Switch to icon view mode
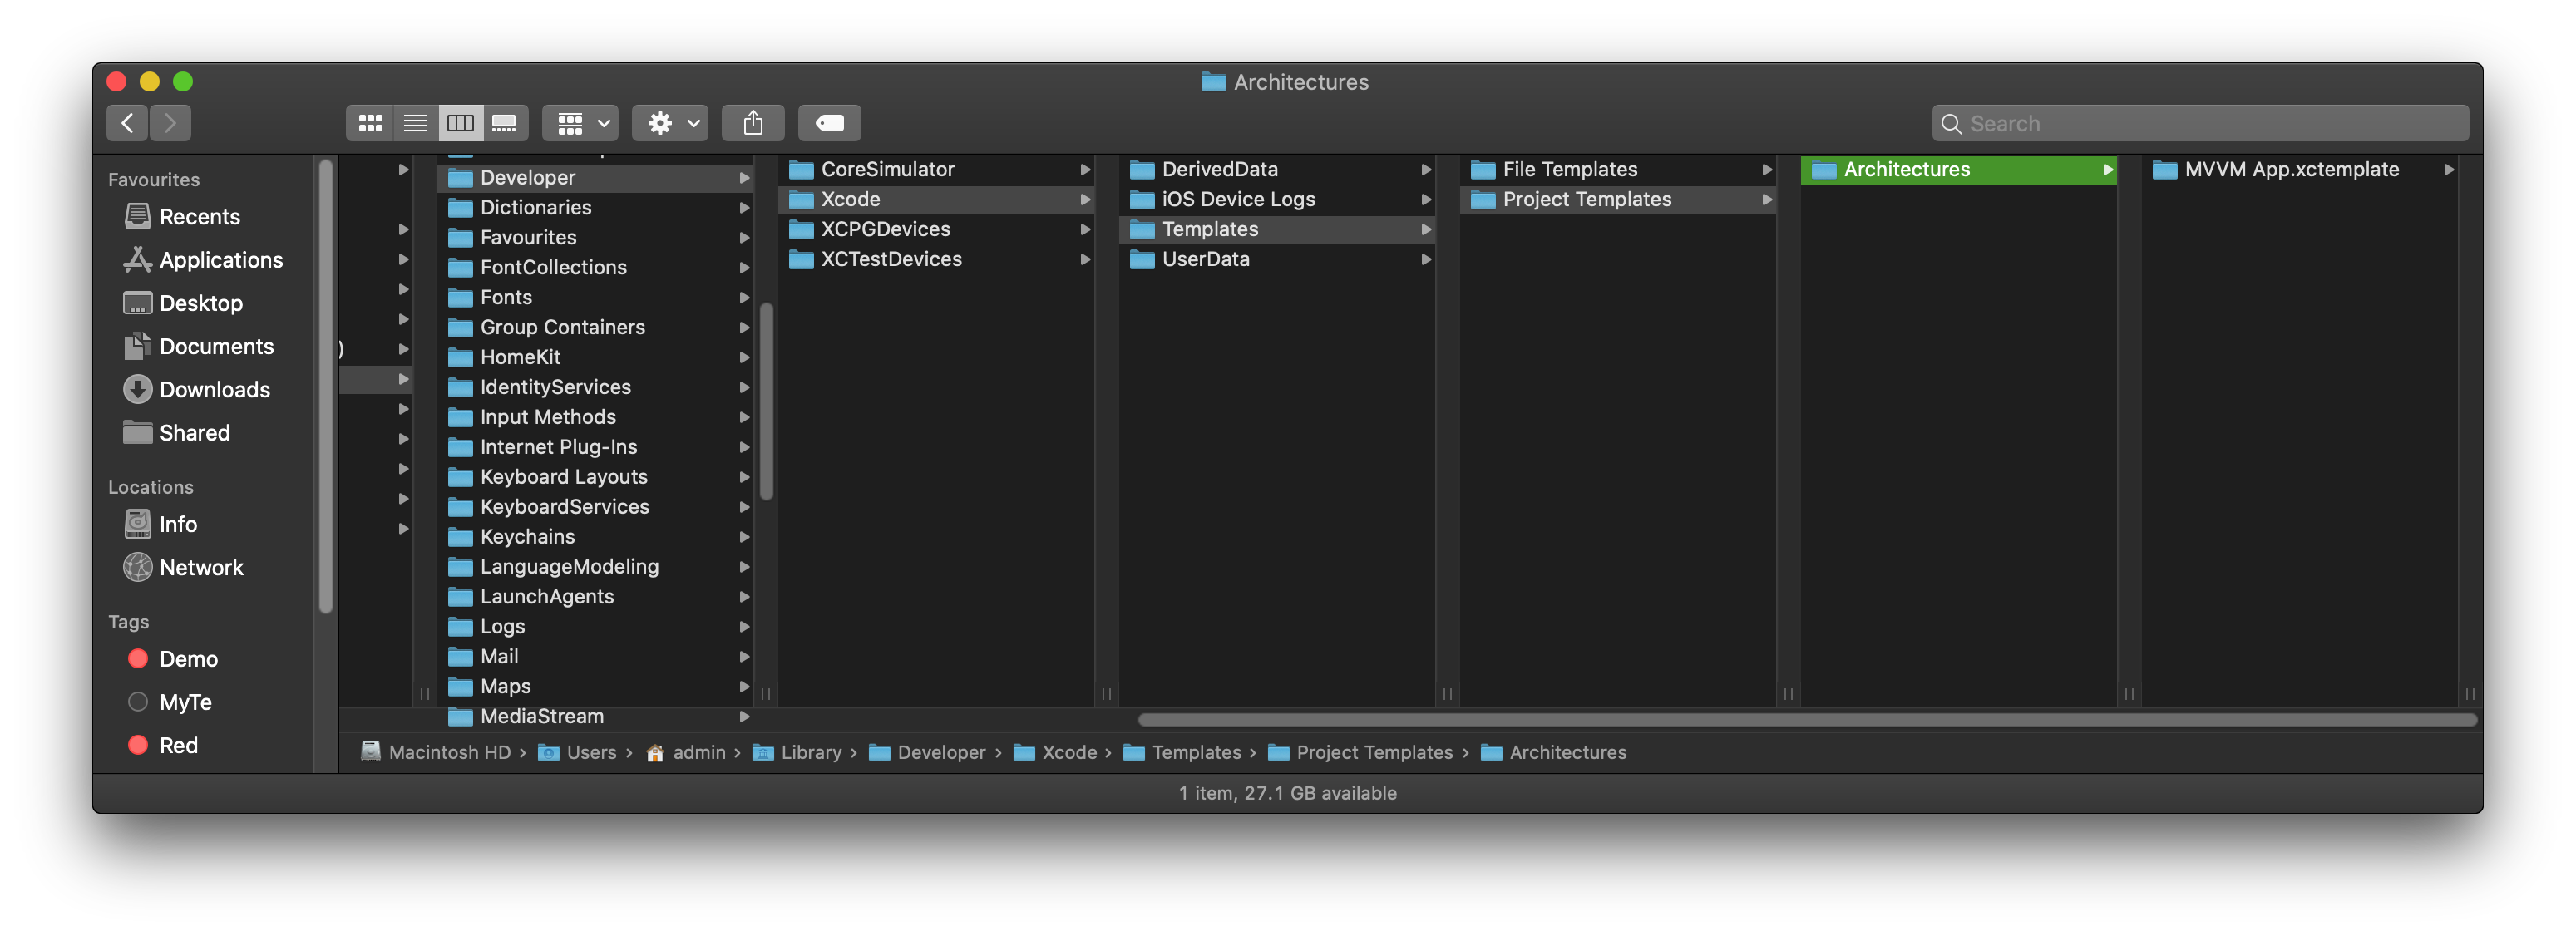The width and height of the screenshot is (2576, 936). (370, 123)
